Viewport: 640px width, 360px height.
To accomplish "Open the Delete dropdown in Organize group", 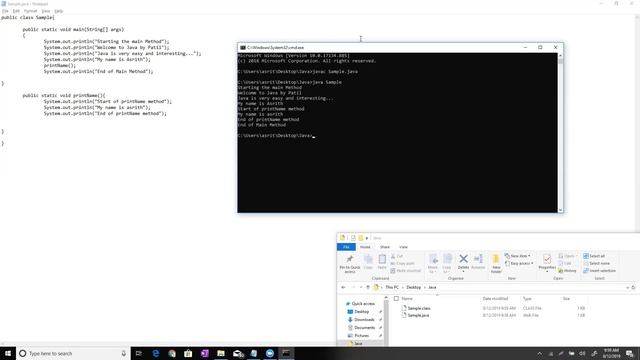I will click(463, 271).
